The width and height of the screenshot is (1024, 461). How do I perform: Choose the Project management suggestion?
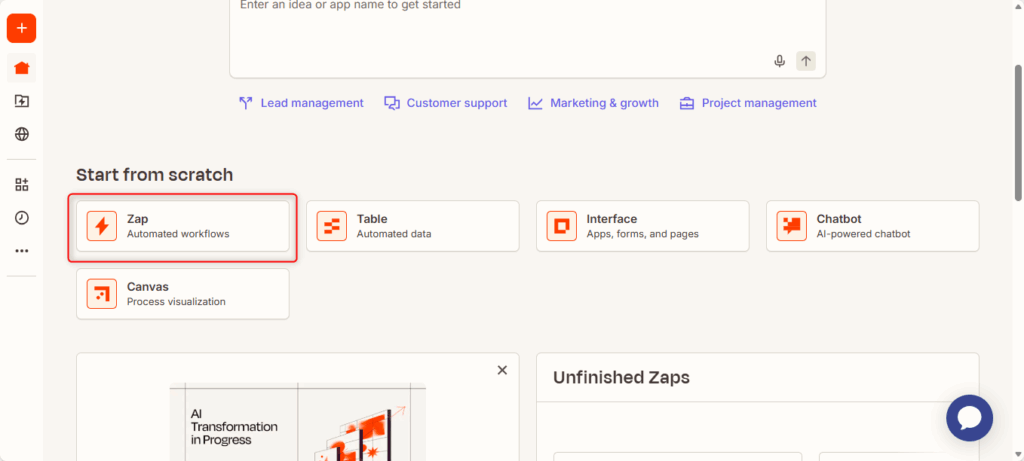pyautogui.click(x=747, y=103)
